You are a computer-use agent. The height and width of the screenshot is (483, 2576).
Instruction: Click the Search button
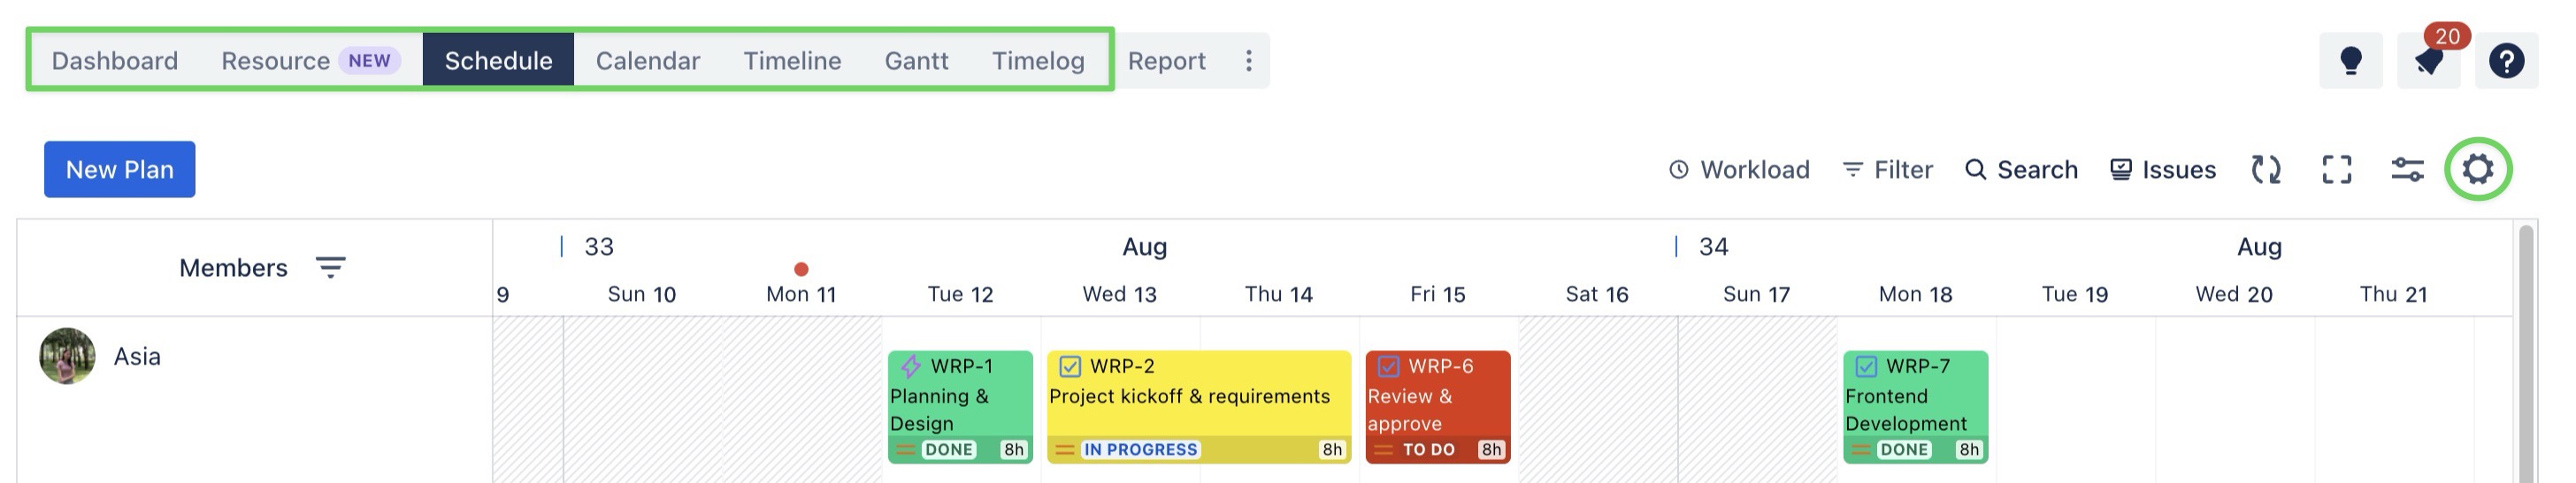[2021, 169]
